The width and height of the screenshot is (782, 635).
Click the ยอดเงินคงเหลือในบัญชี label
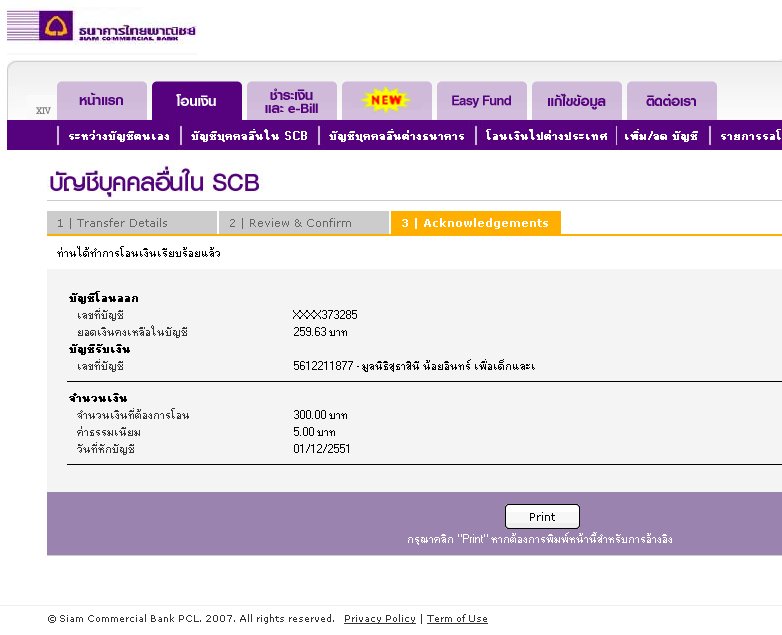point(132,332)
